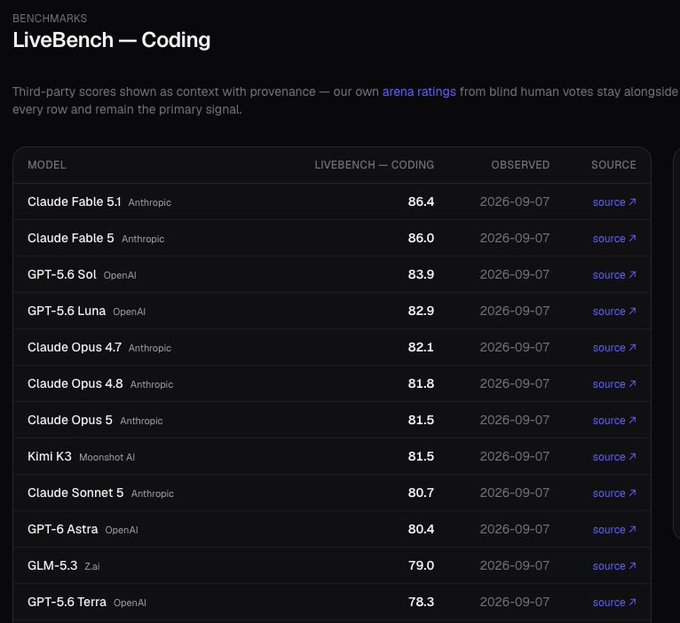Image resolution: width=680 pixels, height=623 pixels.
Task: Select the Claude Sonnet 5 model name
Action: [75, 493]
